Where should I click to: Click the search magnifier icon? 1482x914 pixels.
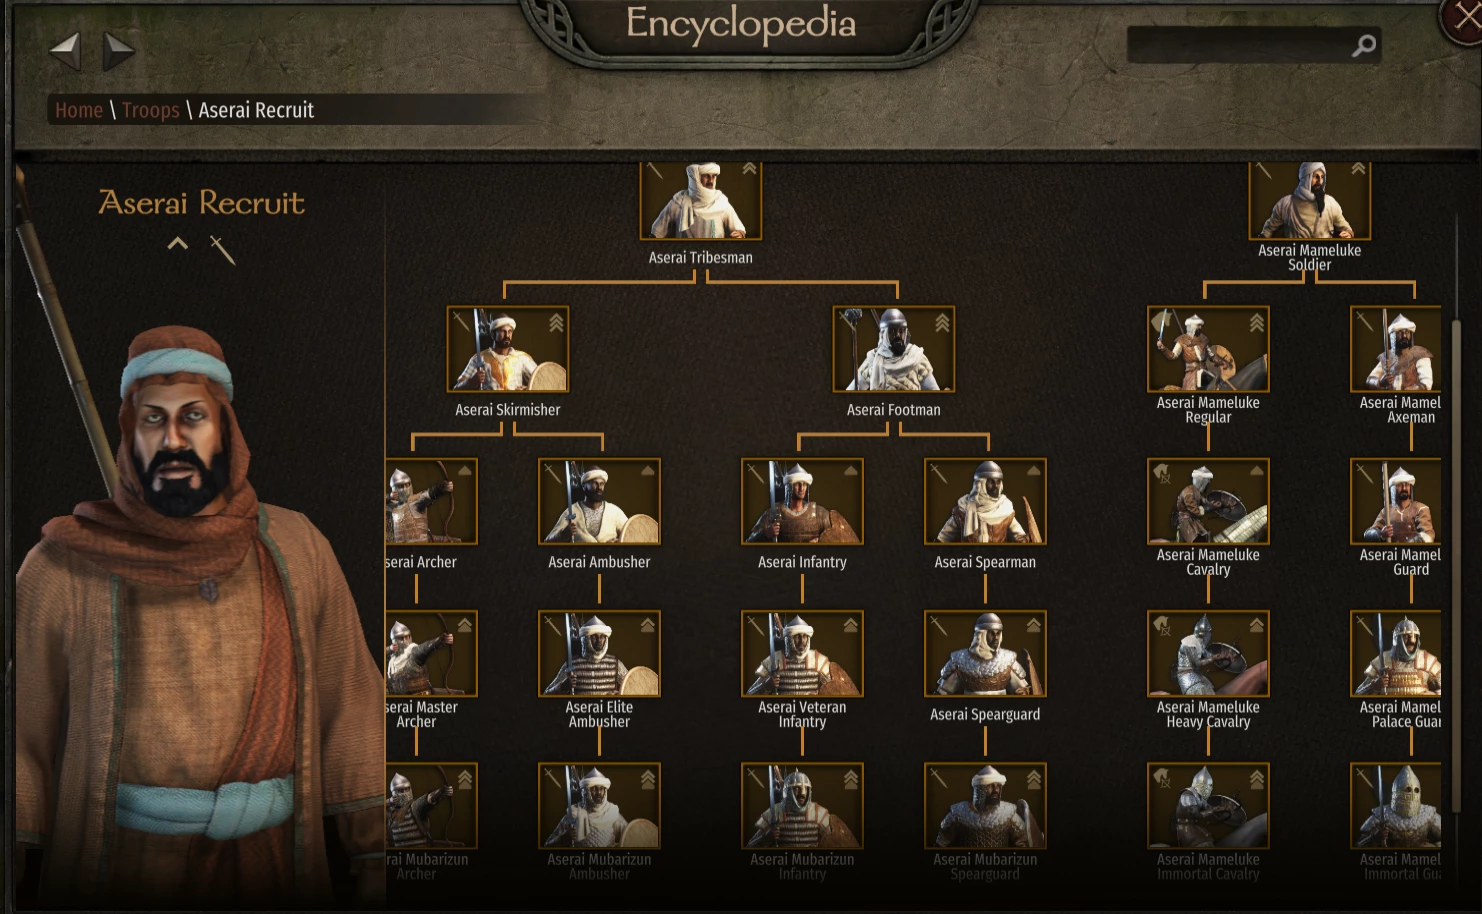pyautogui.click(x=1364, y=45)
